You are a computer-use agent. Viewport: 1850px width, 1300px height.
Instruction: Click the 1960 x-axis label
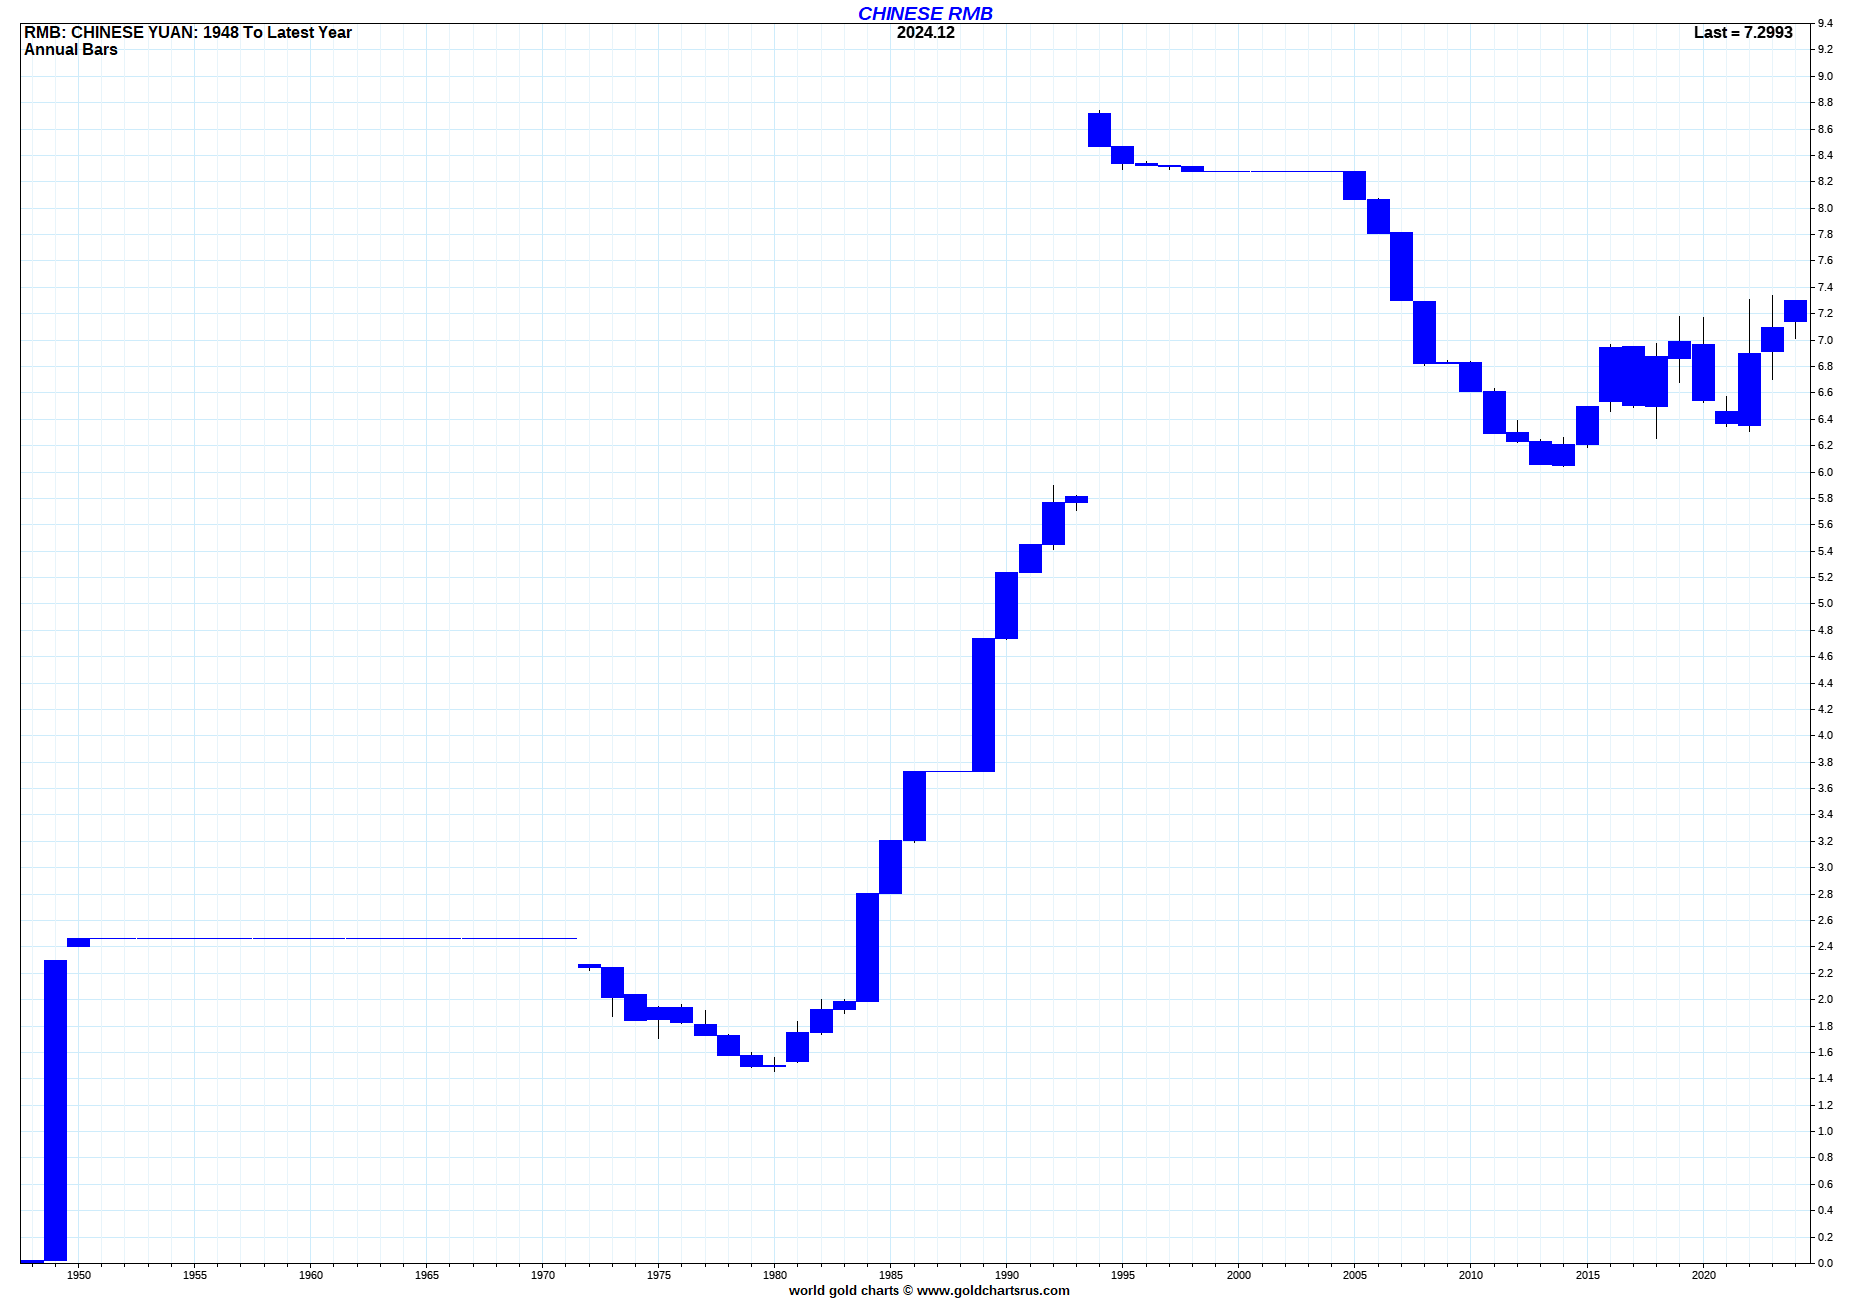pos(311,1274)
